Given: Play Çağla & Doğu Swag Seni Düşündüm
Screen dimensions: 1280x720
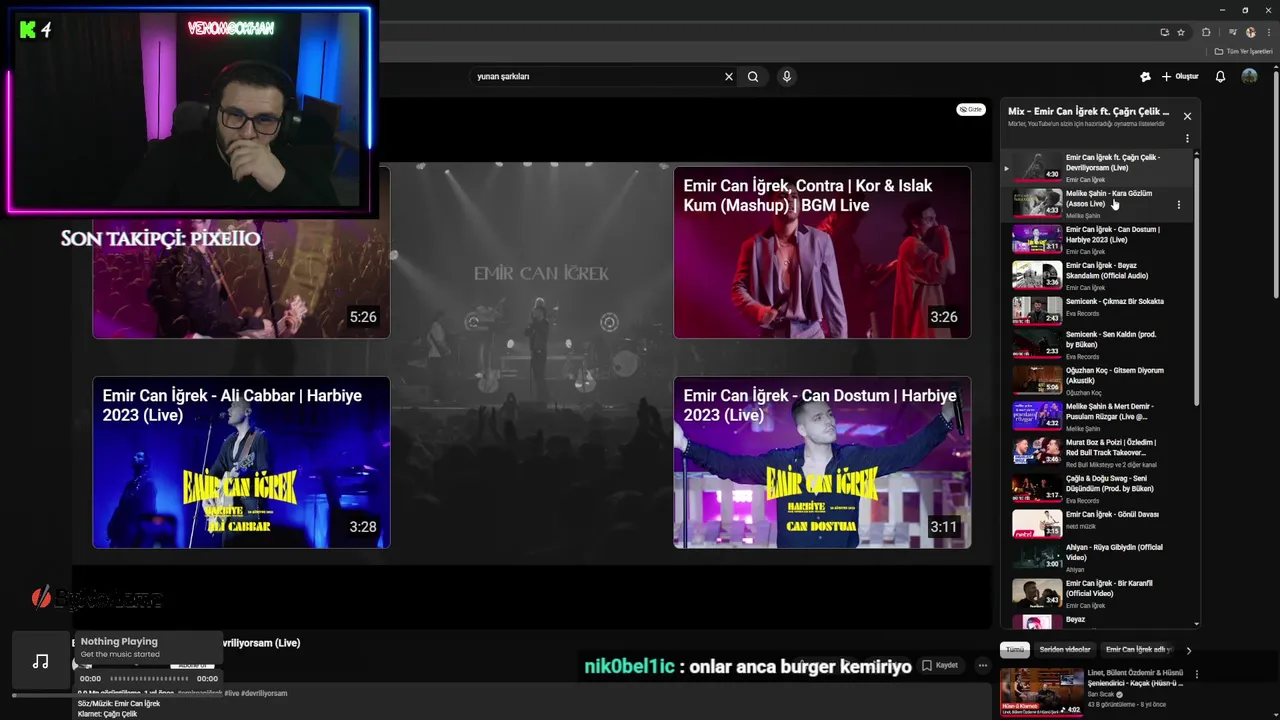Looking at the screenshot, I should (1097, 488).
